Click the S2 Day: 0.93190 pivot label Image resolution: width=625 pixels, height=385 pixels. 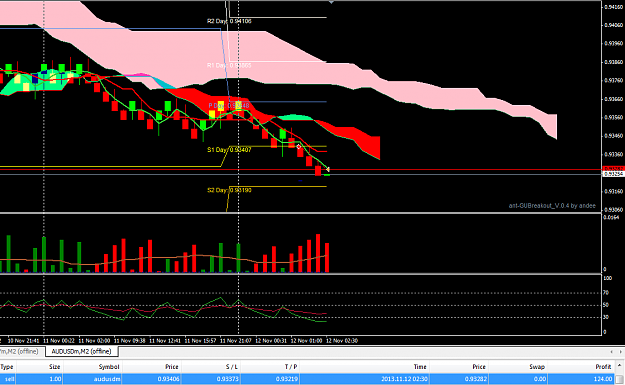coord(229,190)
